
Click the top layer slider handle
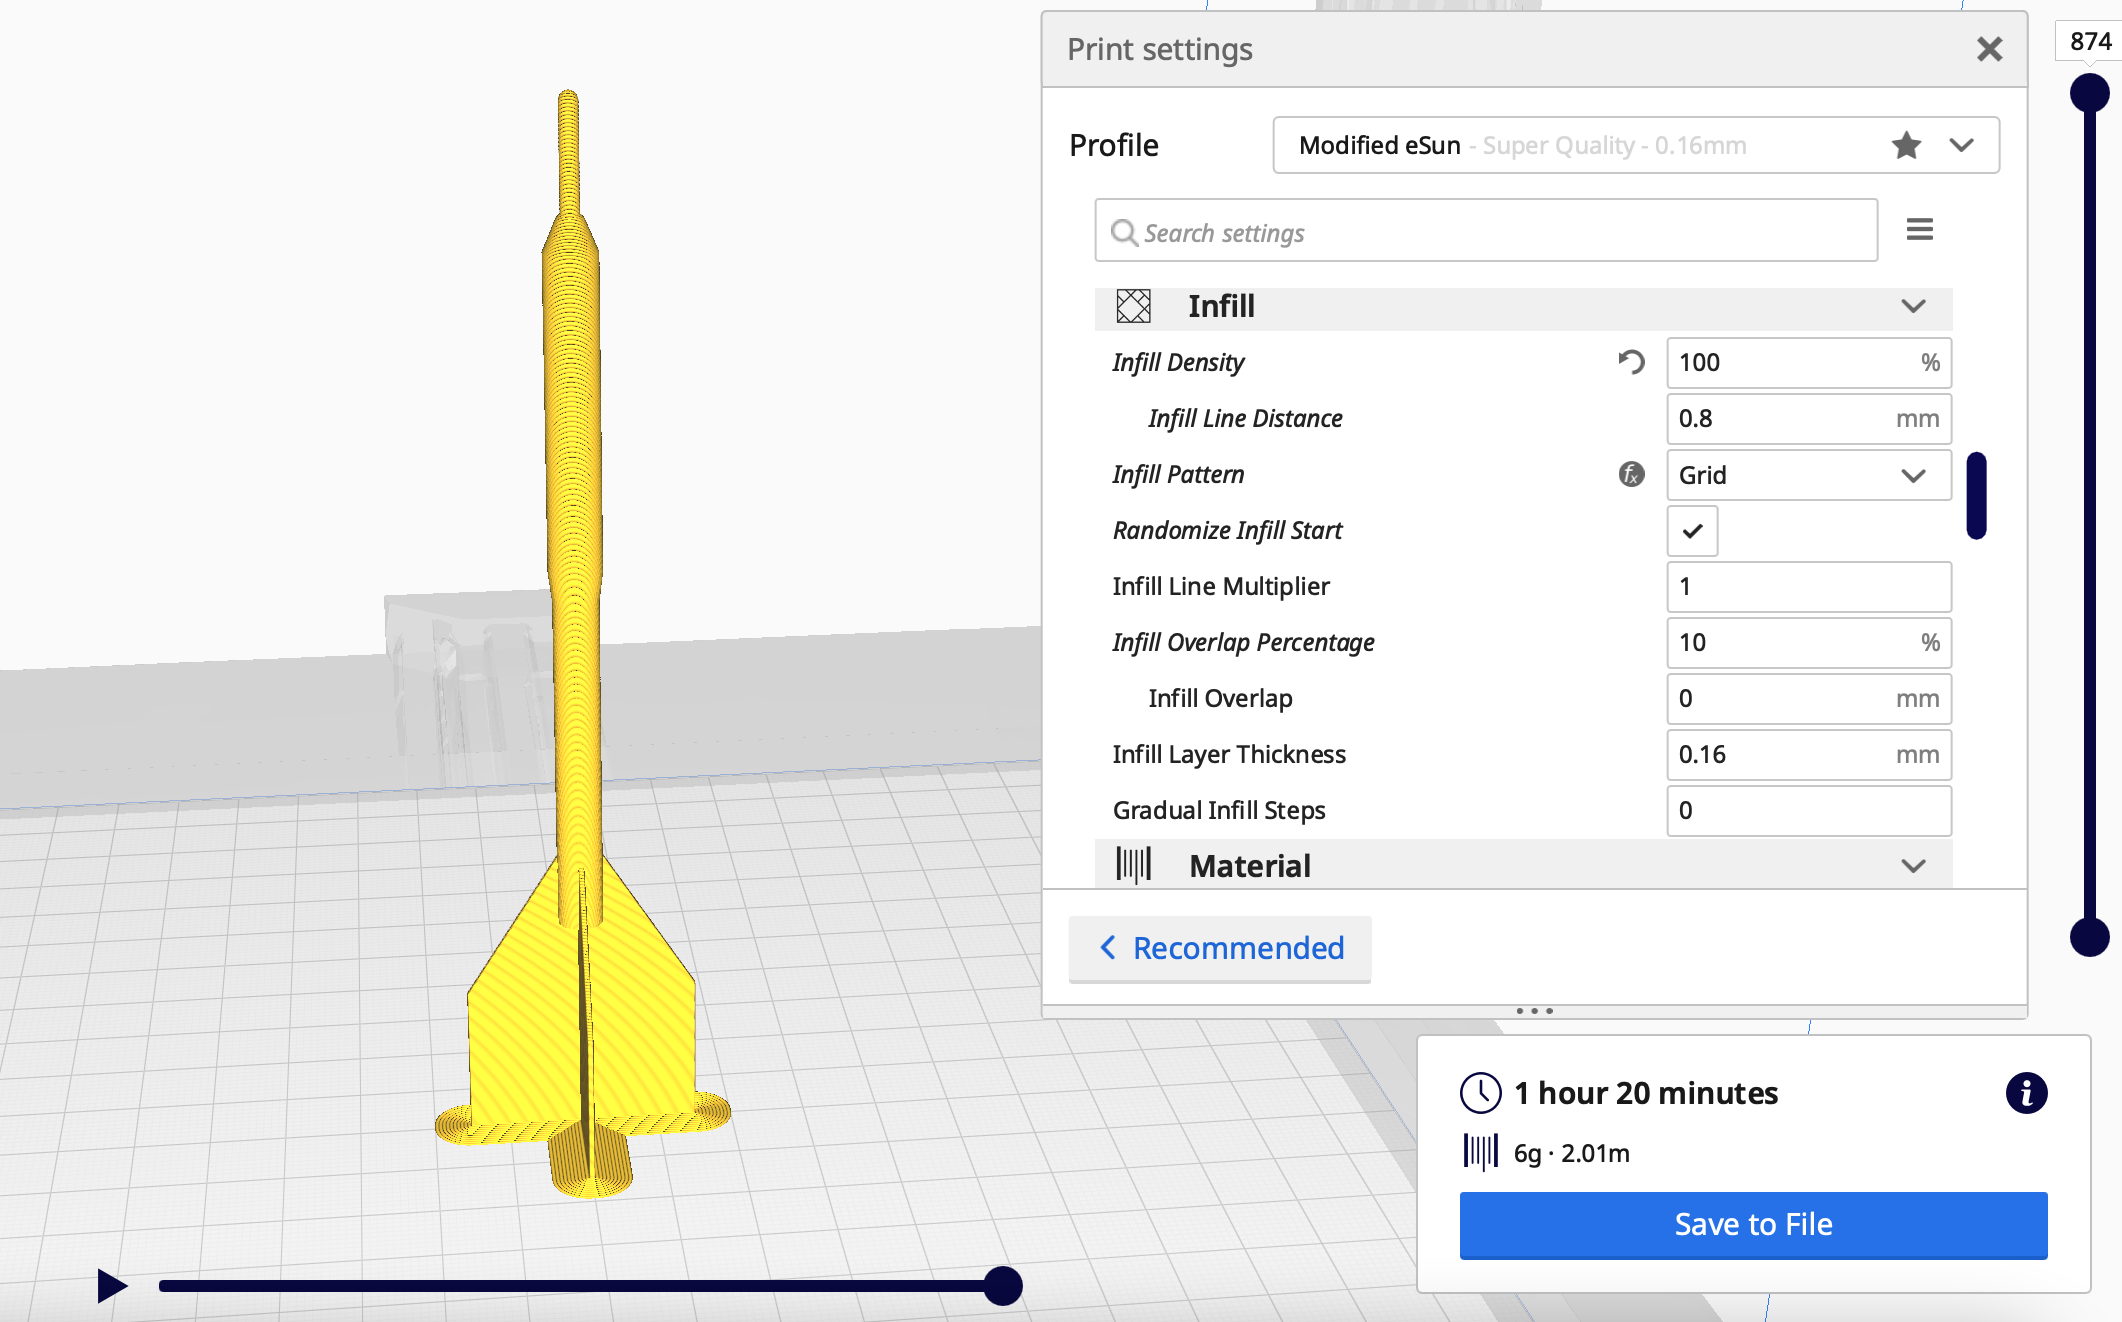[2089, 94]
